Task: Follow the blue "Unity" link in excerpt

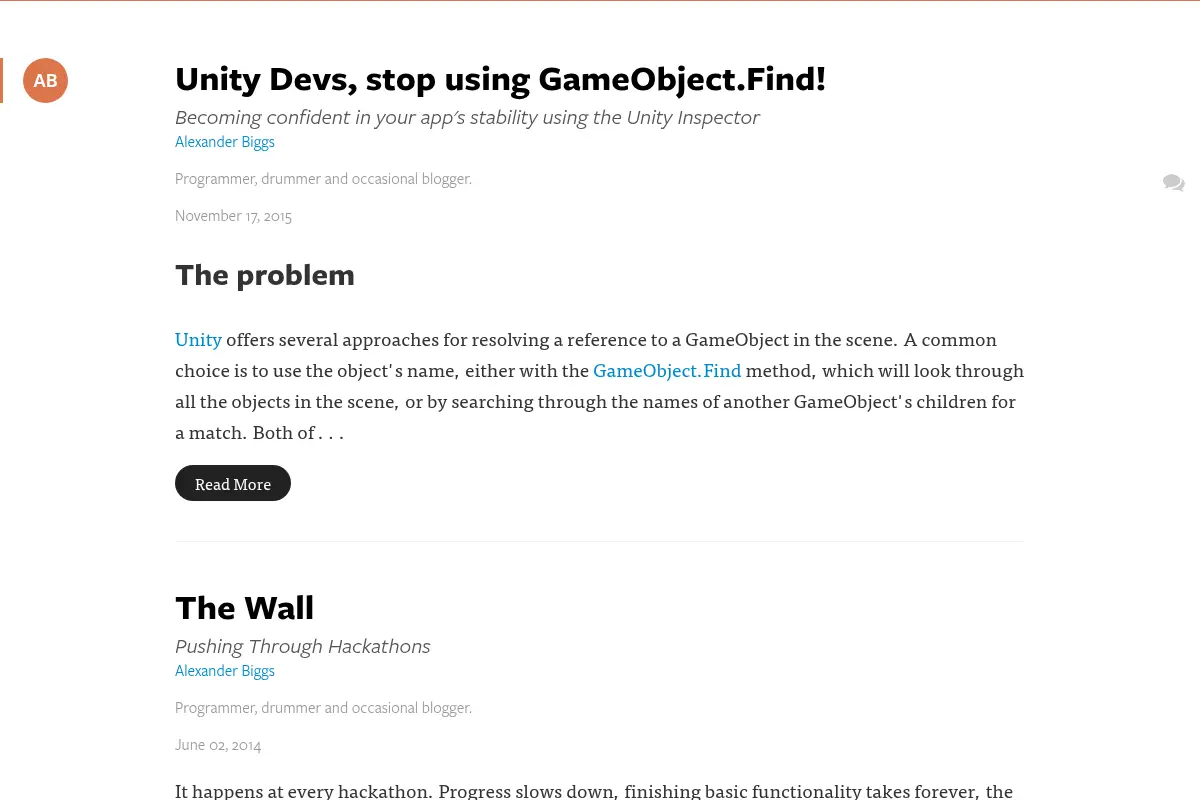Action: point(198,339)
